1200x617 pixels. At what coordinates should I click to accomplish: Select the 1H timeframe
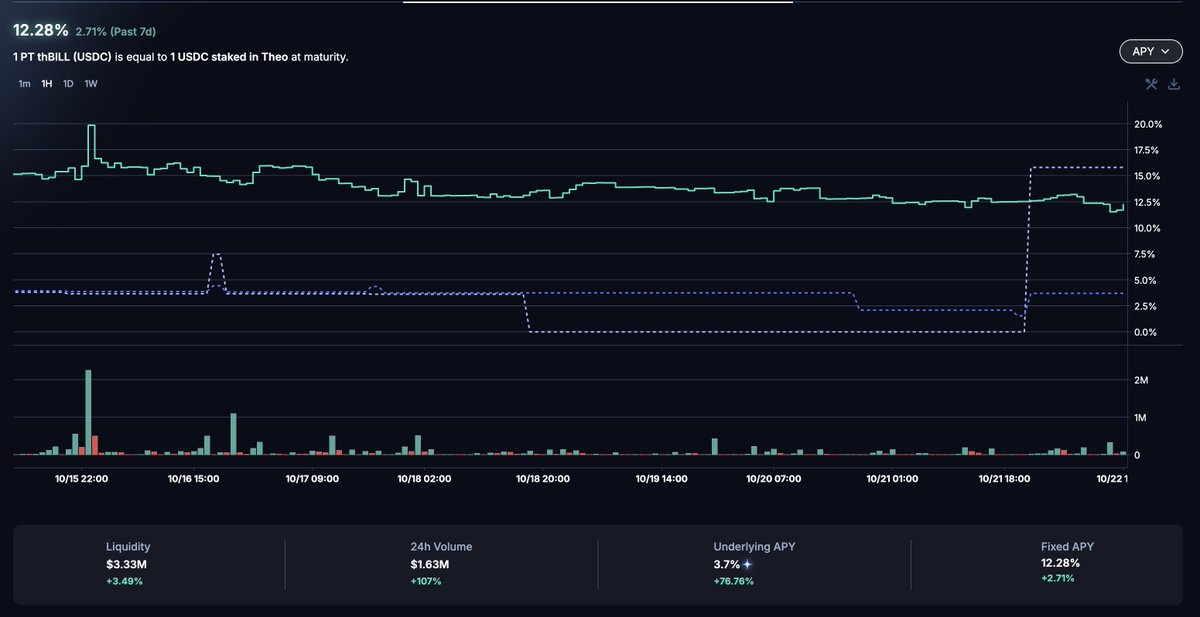[47, 84]
